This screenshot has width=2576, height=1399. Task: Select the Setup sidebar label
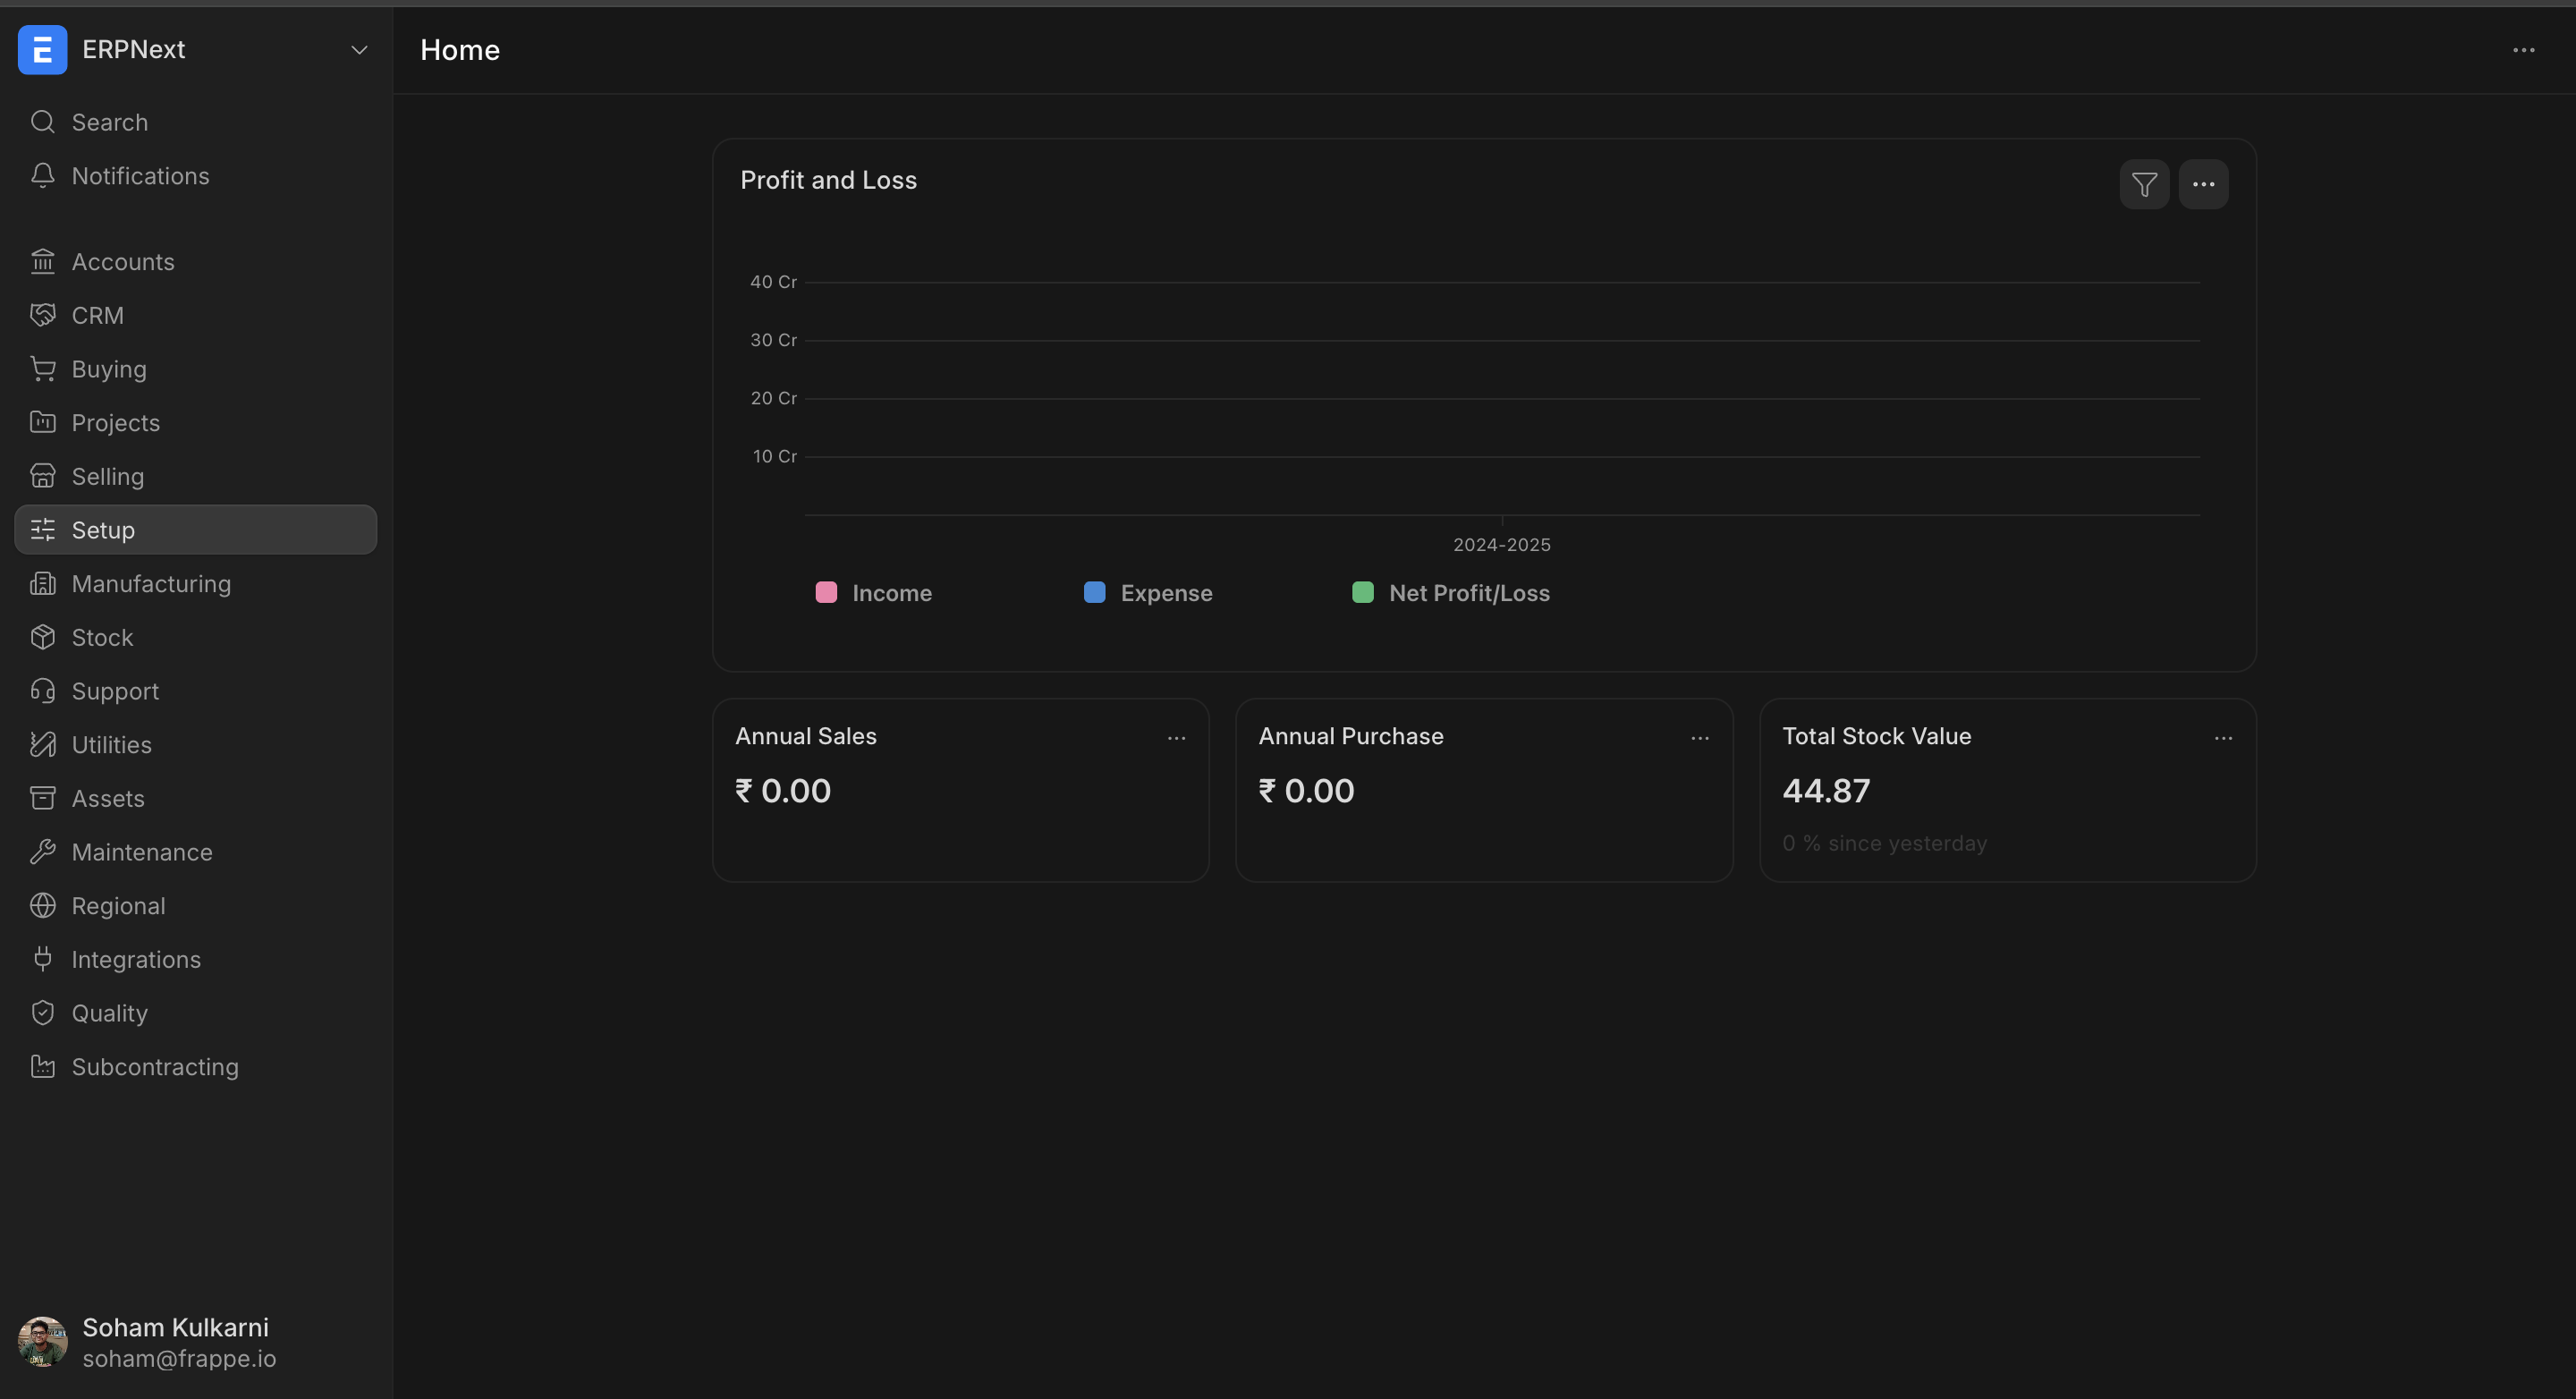click(x=103, y=530)
